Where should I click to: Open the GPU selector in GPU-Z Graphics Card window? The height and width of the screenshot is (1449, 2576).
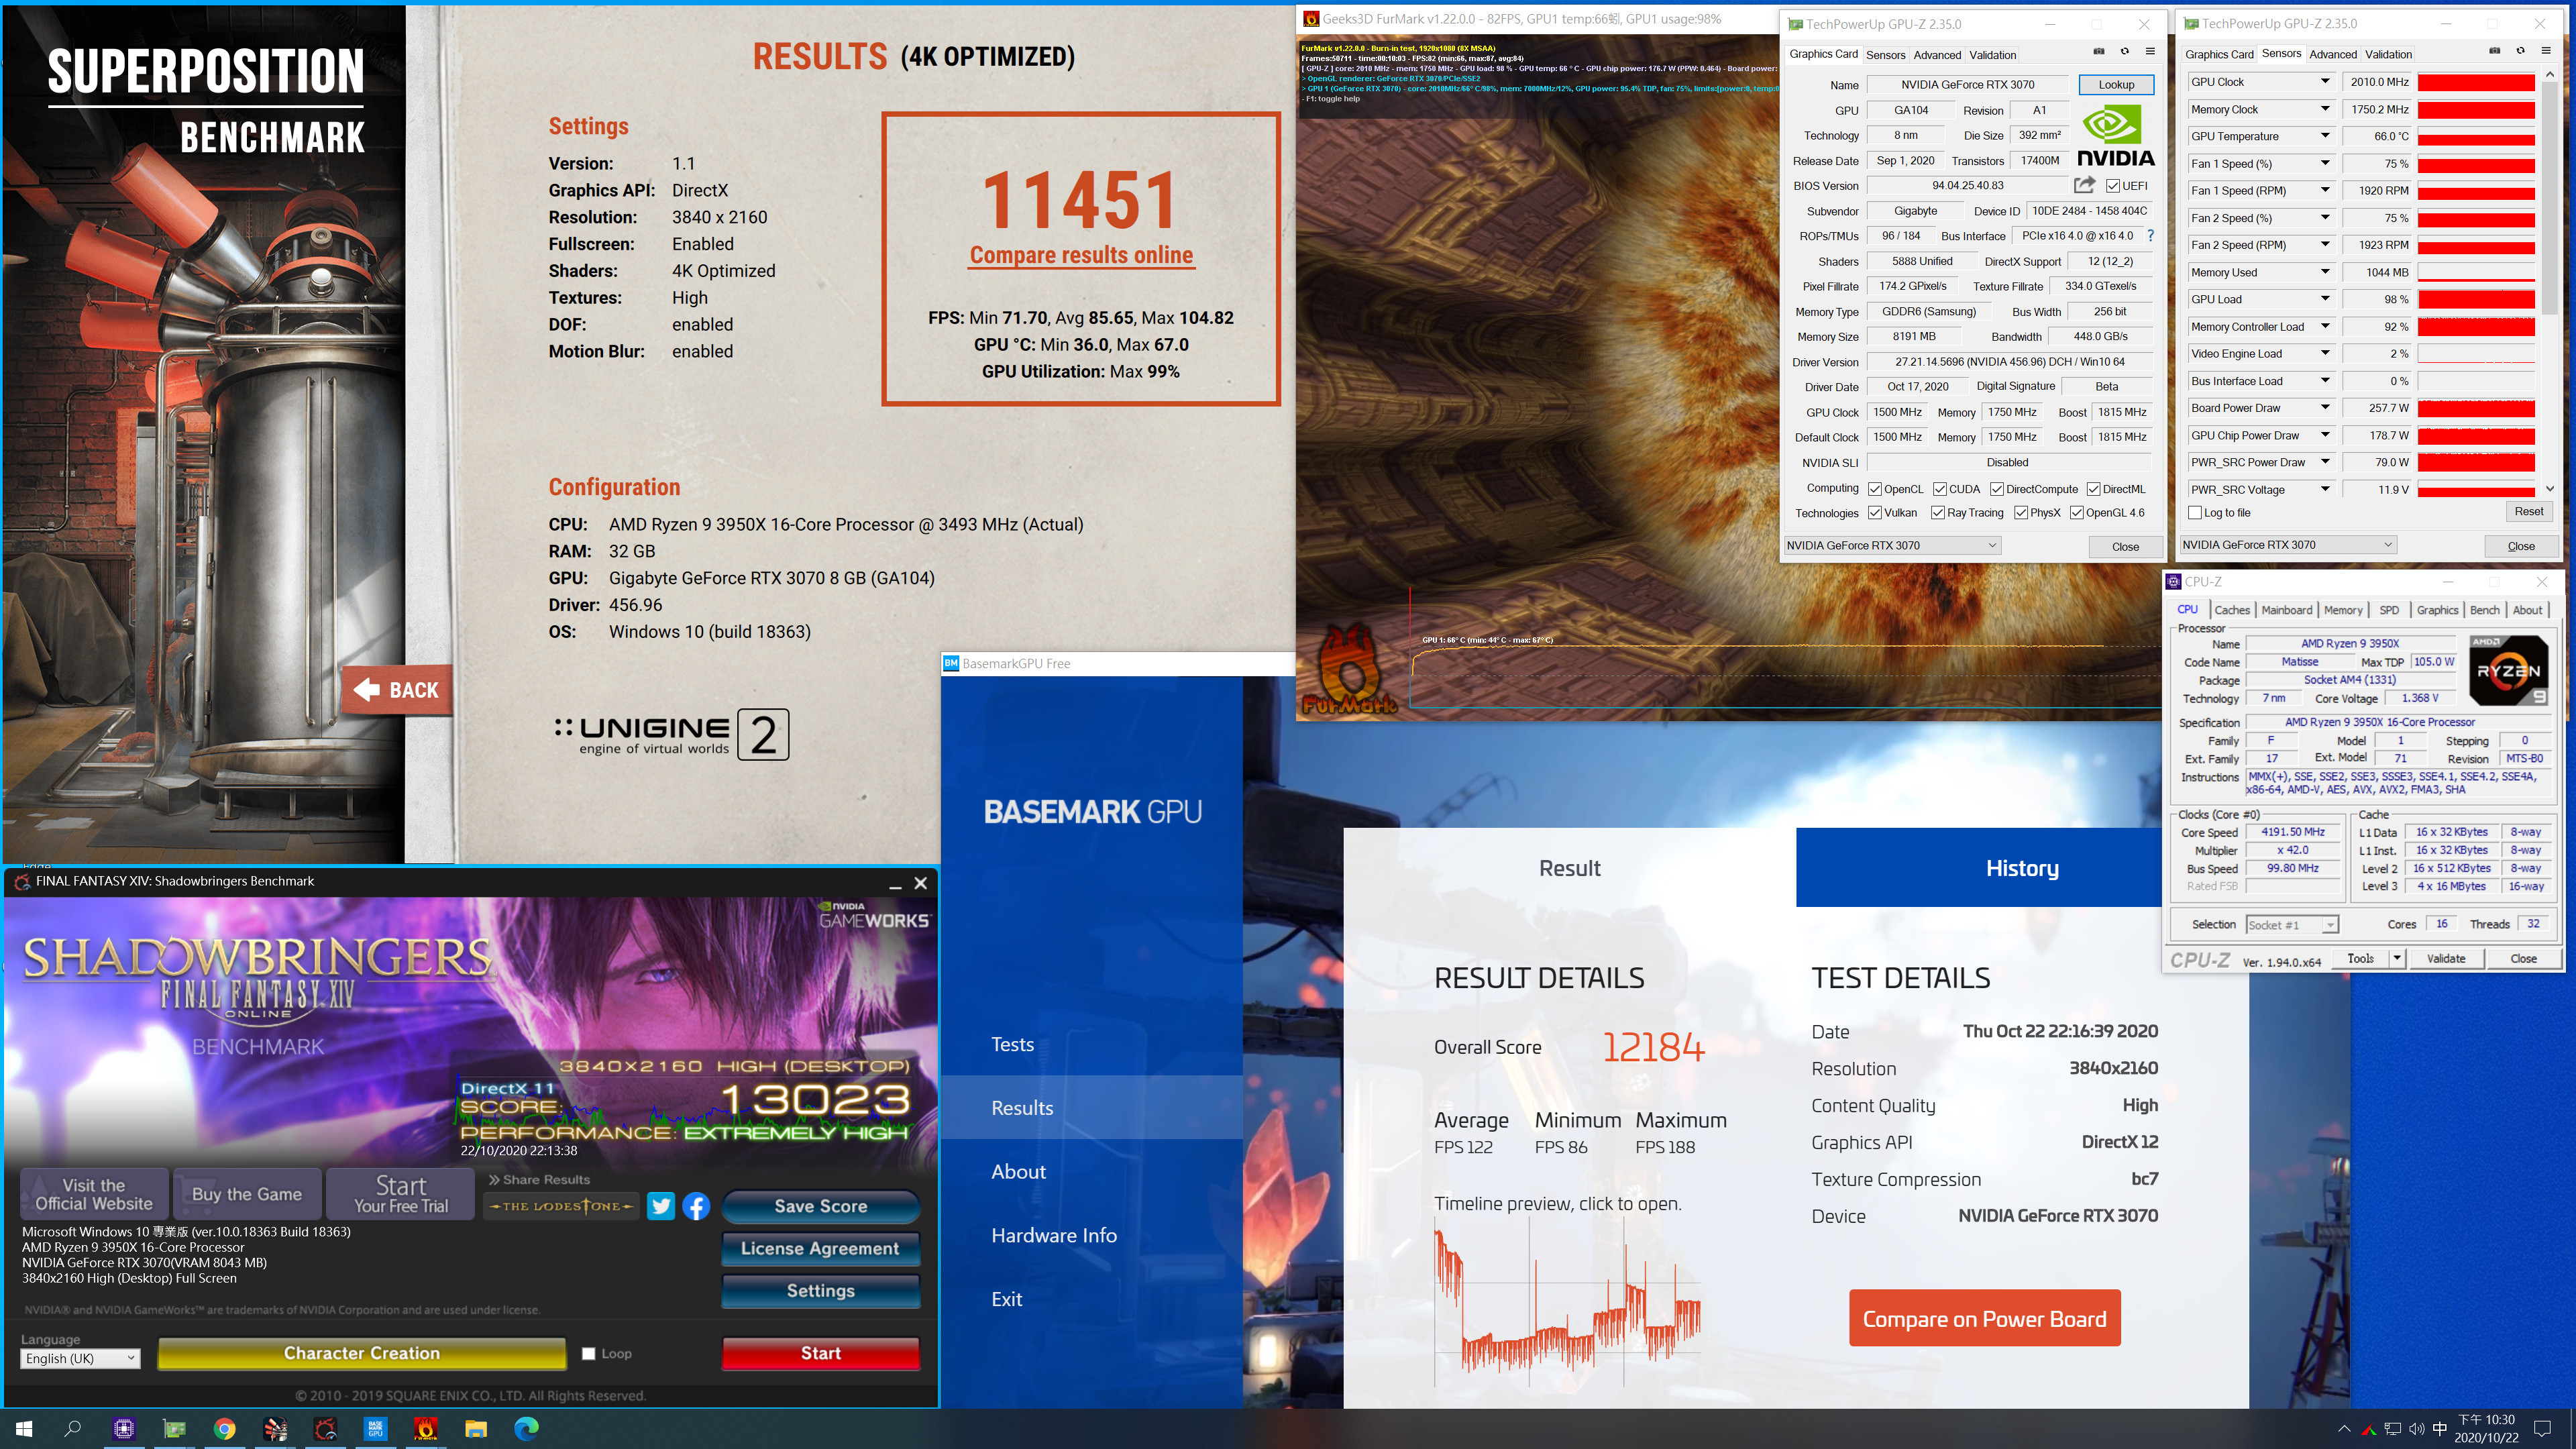[x=1892, y=545]
